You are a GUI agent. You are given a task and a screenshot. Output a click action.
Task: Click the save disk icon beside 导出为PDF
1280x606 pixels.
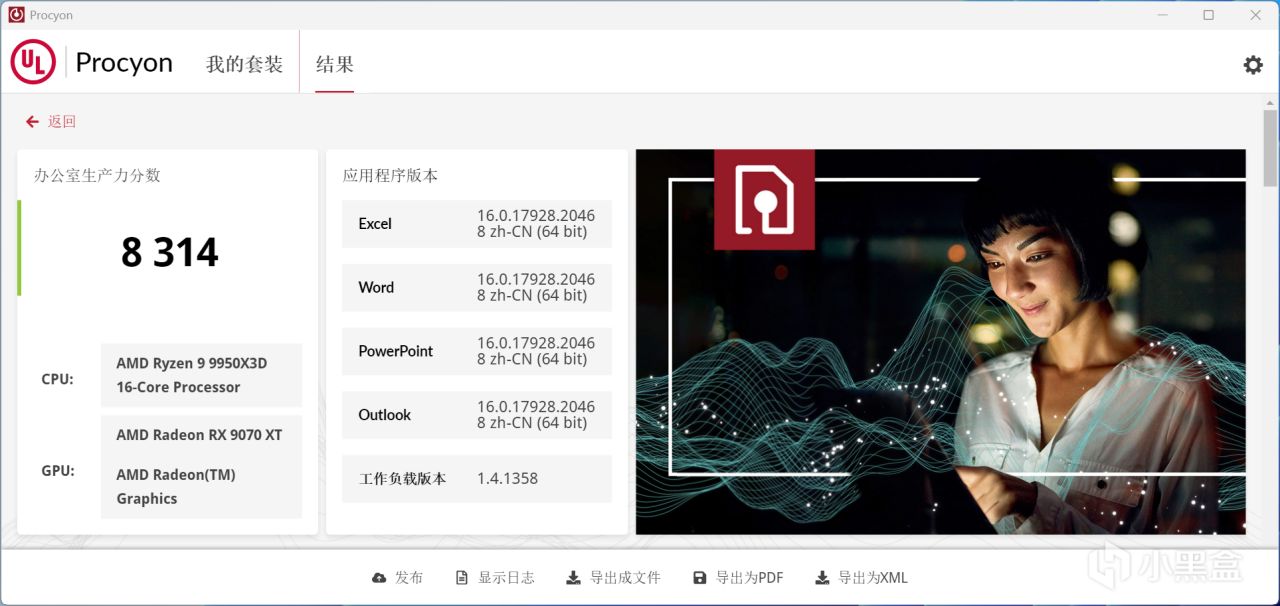[x=700, y=578]
